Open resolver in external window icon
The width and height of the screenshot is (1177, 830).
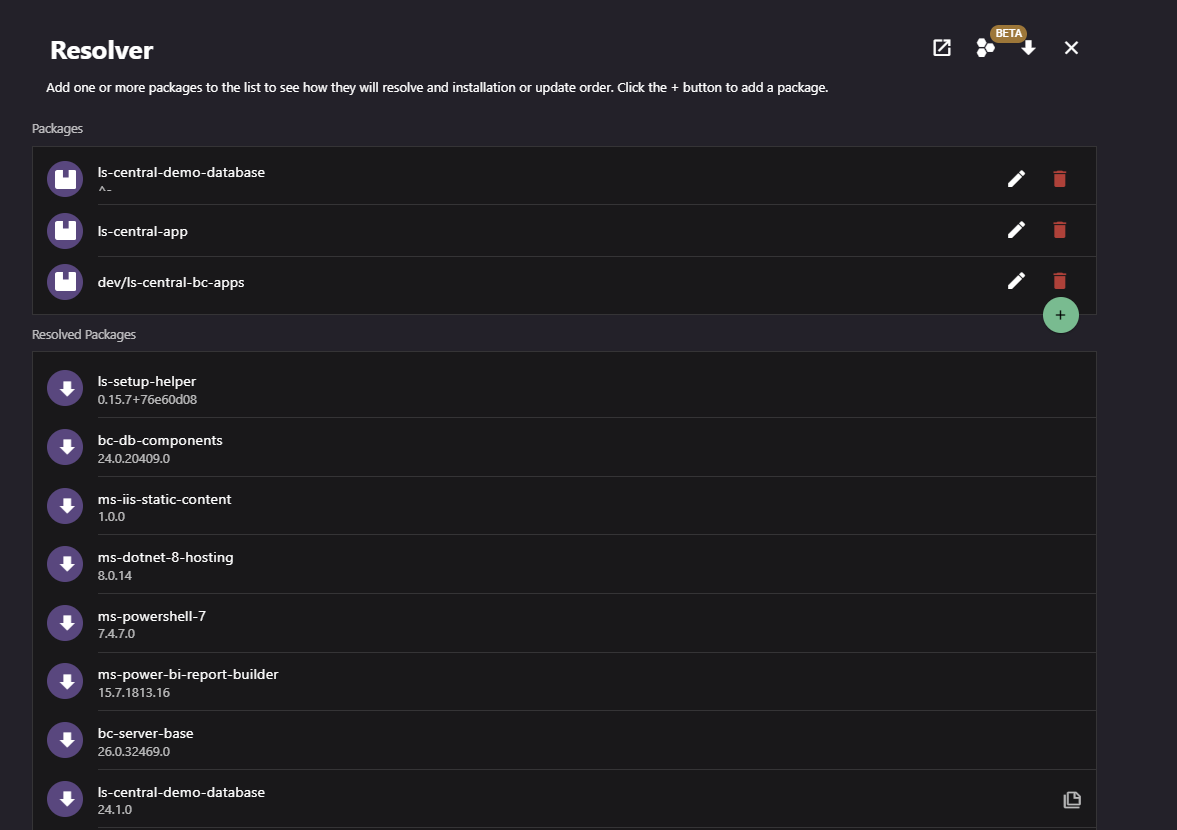[x=941, y=48]
